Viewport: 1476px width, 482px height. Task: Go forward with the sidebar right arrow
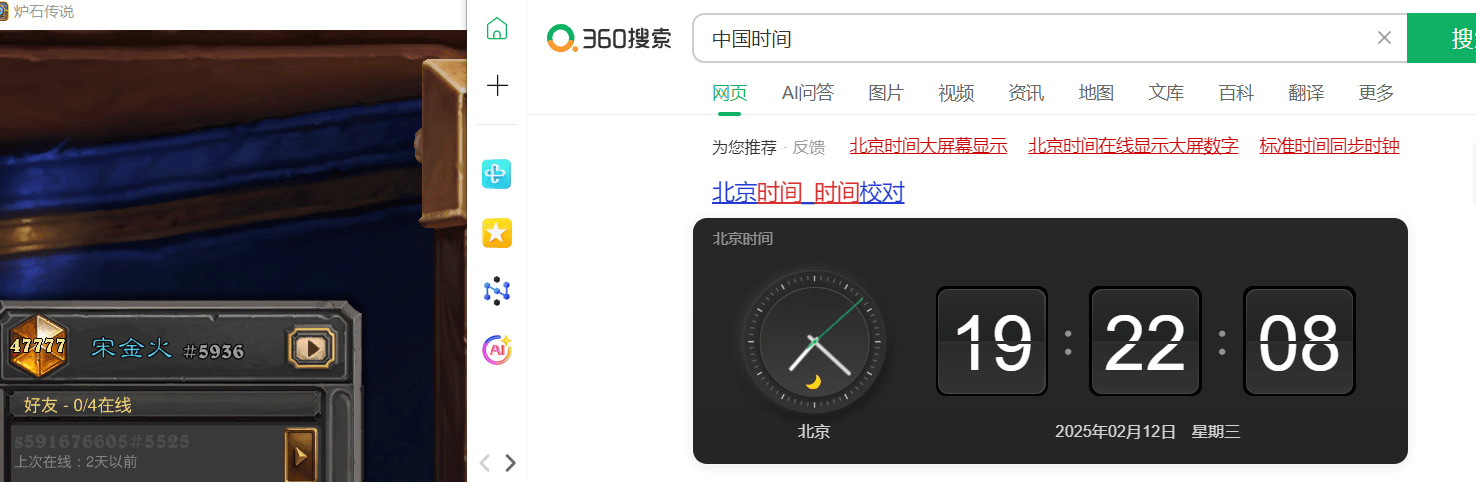tap(510, 462)
